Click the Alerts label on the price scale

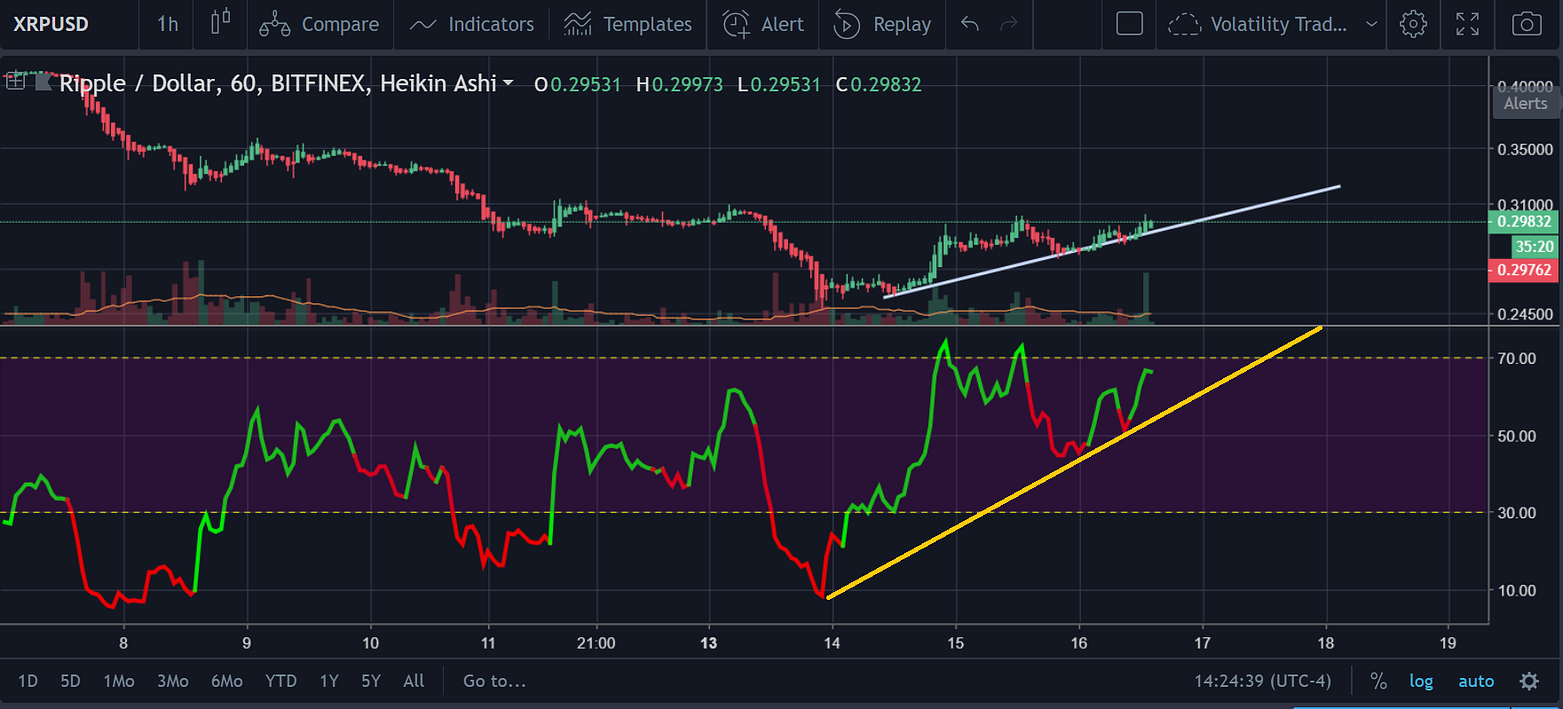pos(1525,103)
